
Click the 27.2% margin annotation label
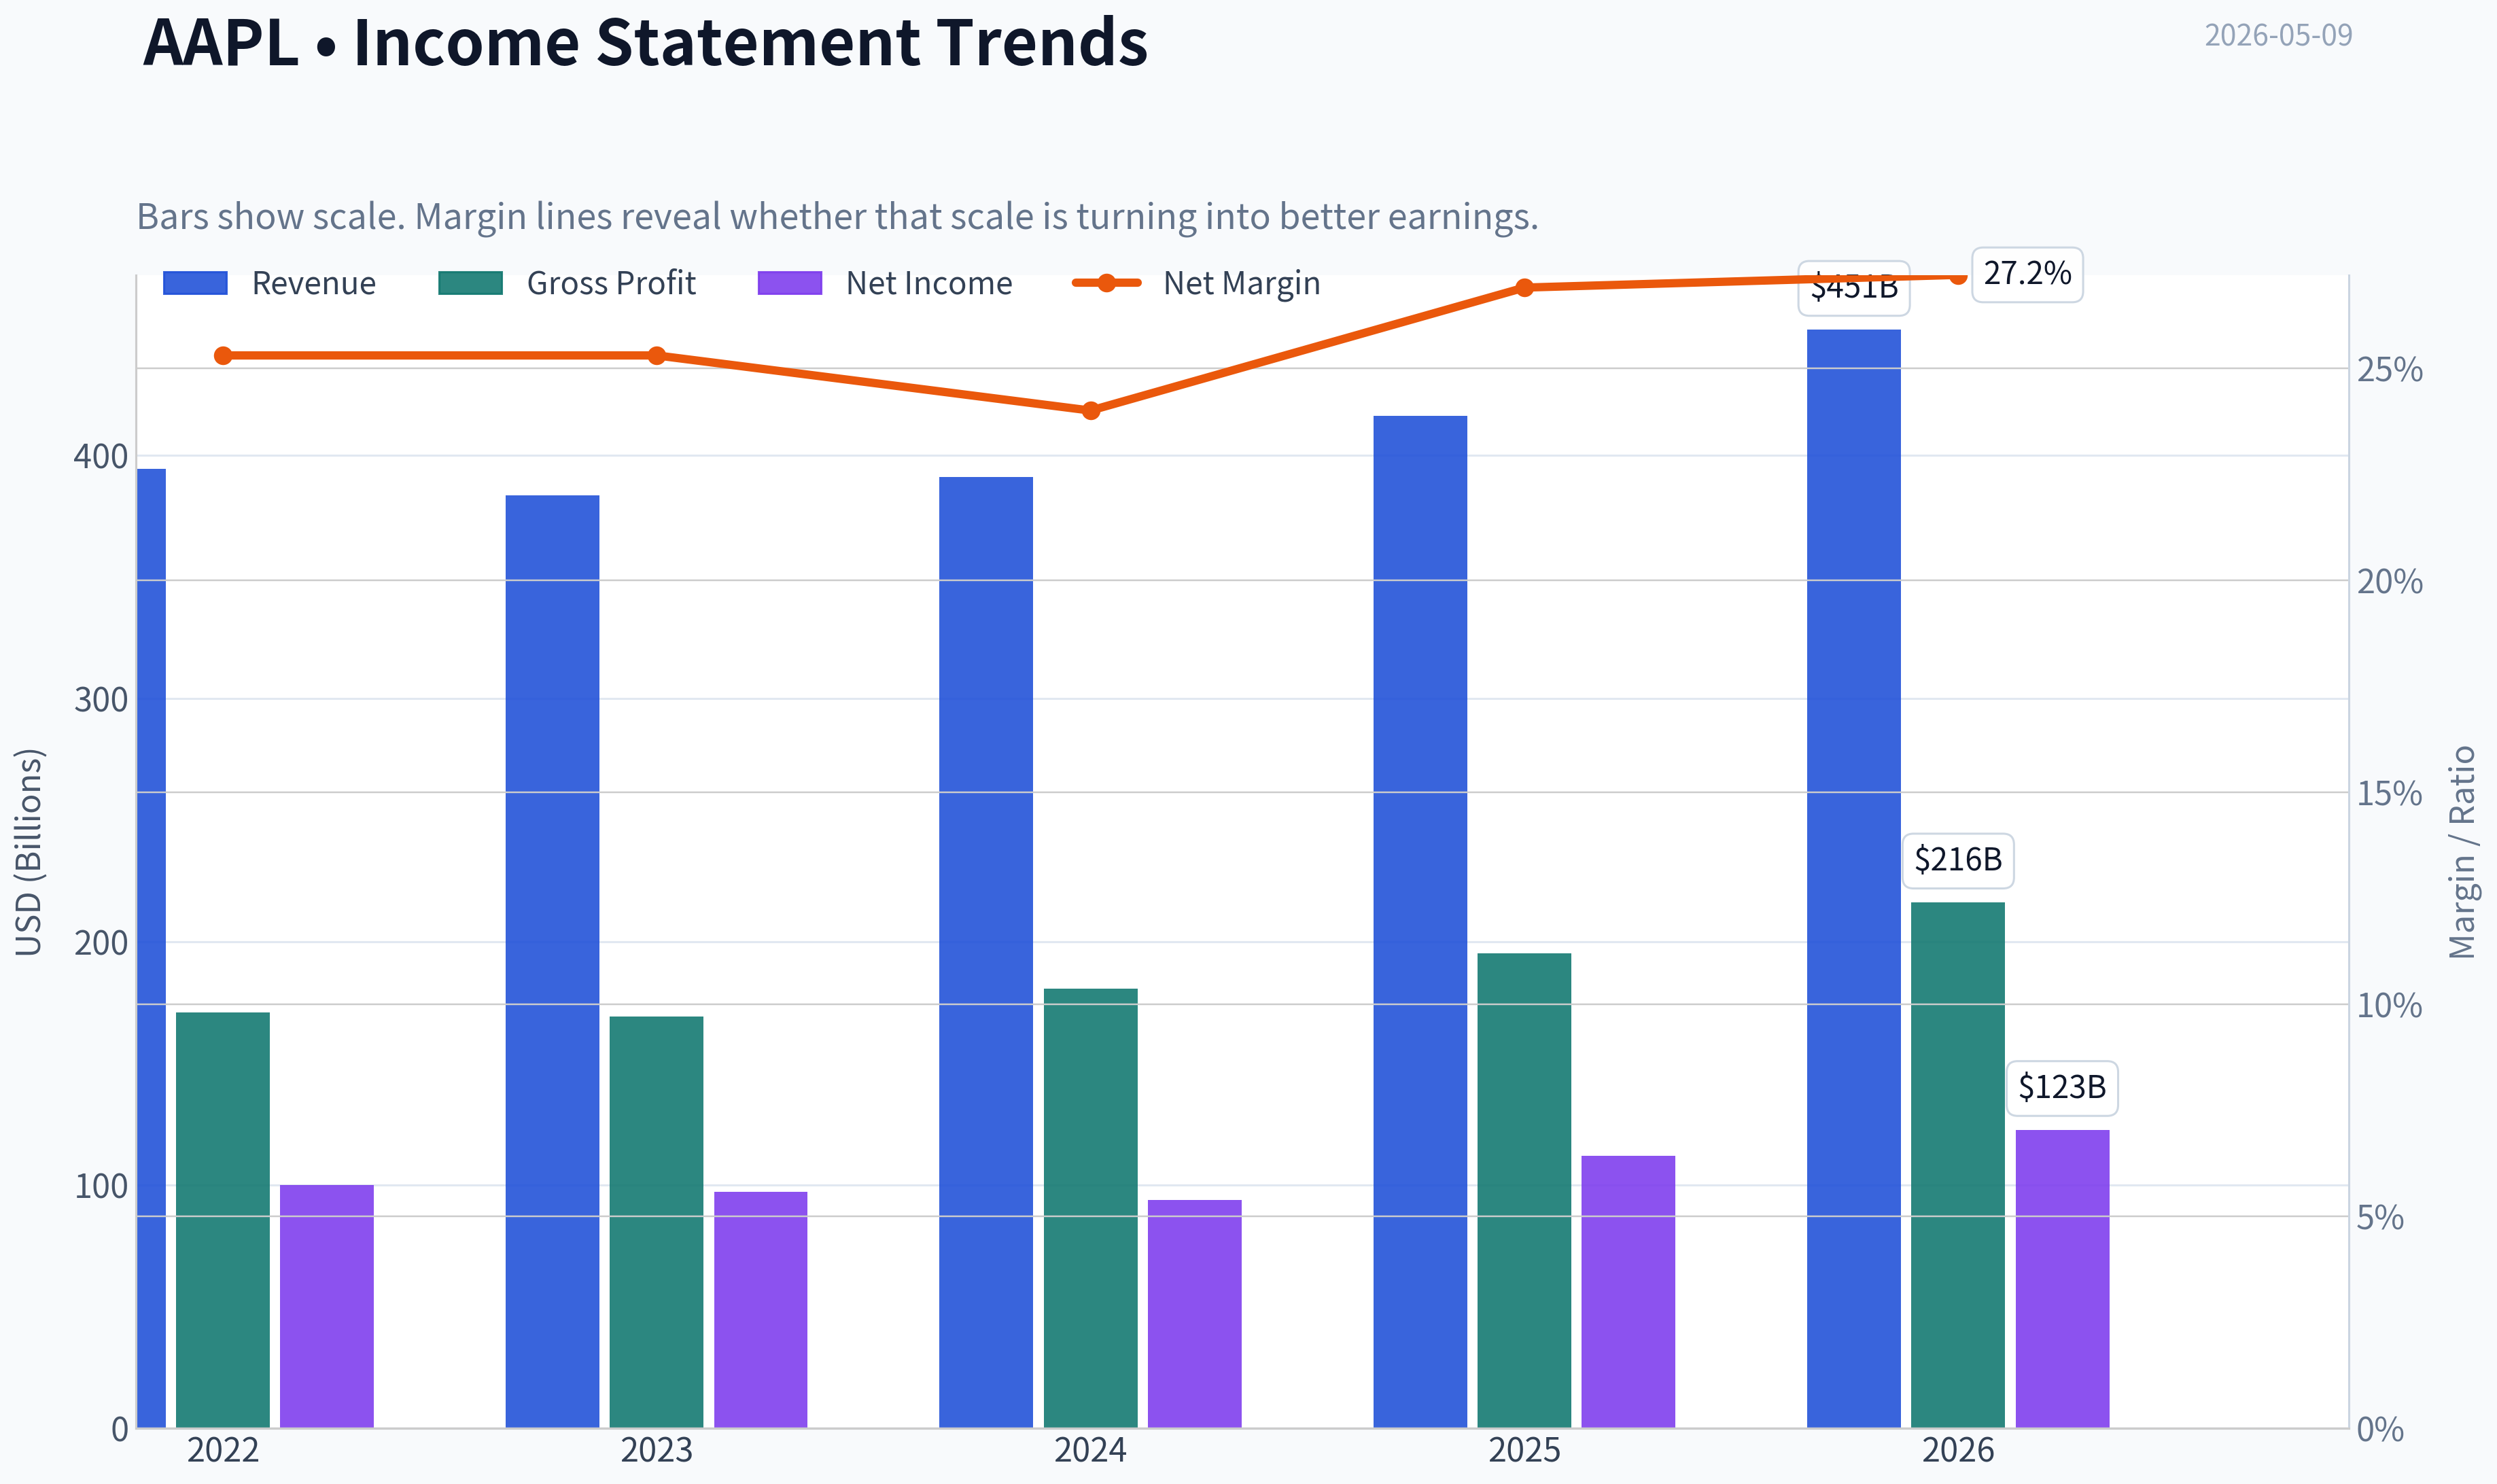pyautogui.click(x=2027, y=274)
